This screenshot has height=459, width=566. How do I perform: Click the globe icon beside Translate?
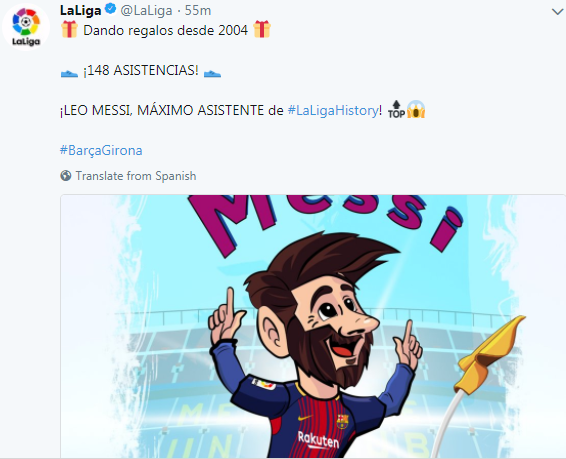point(66,176)
